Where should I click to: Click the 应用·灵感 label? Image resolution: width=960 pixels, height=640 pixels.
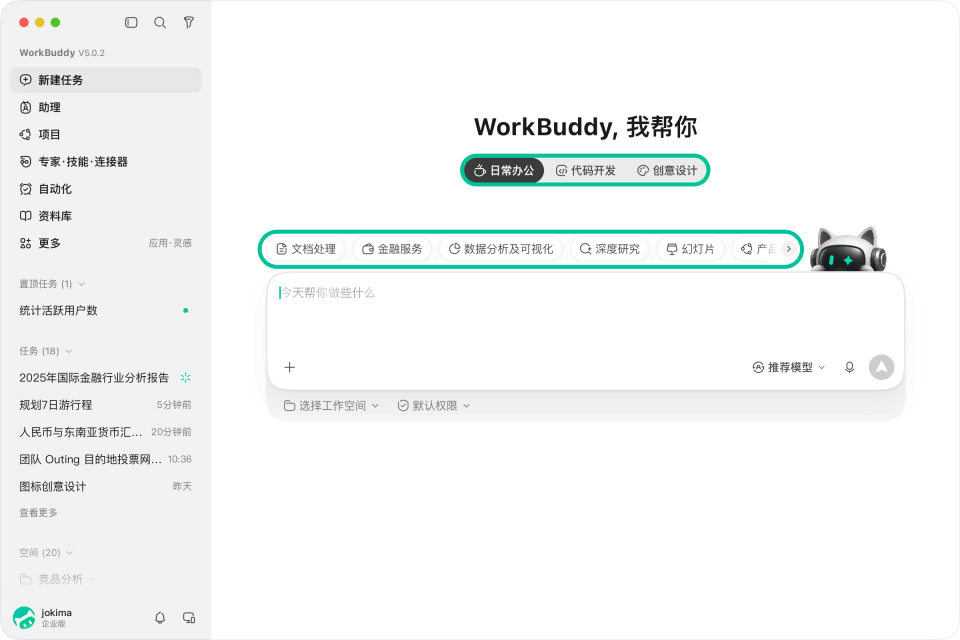click(x=170, y=243)
